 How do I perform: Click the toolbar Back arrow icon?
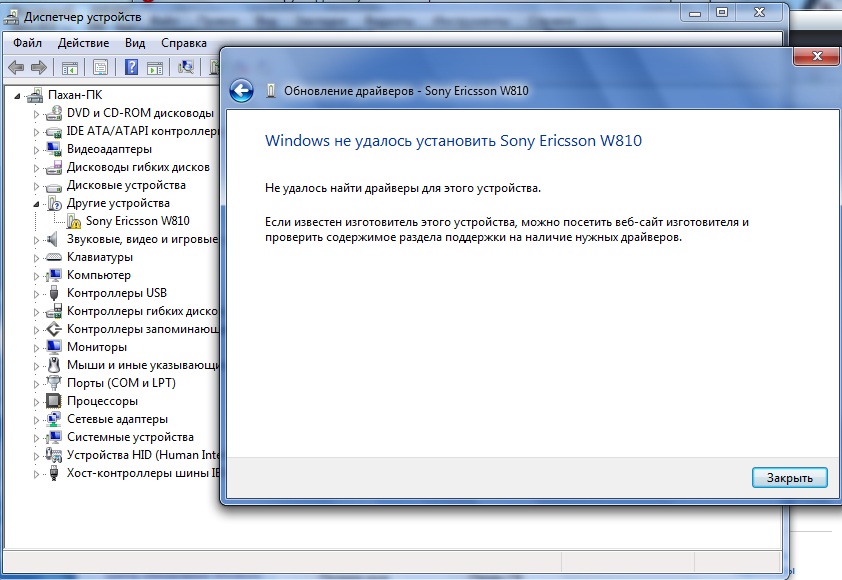click(16, 68)
